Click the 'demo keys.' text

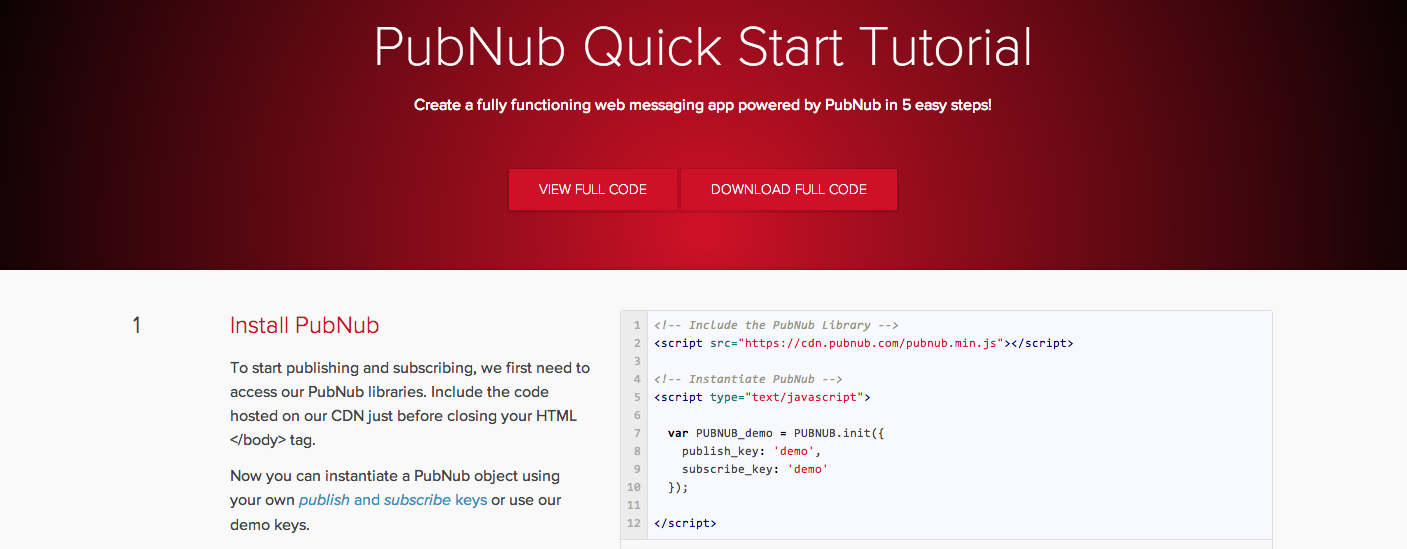point(270,524)
